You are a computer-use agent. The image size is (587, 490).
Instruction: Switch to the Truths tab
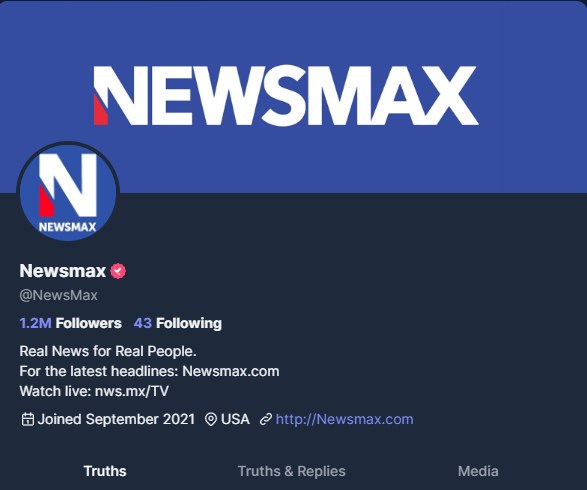[x=105, y=471]
